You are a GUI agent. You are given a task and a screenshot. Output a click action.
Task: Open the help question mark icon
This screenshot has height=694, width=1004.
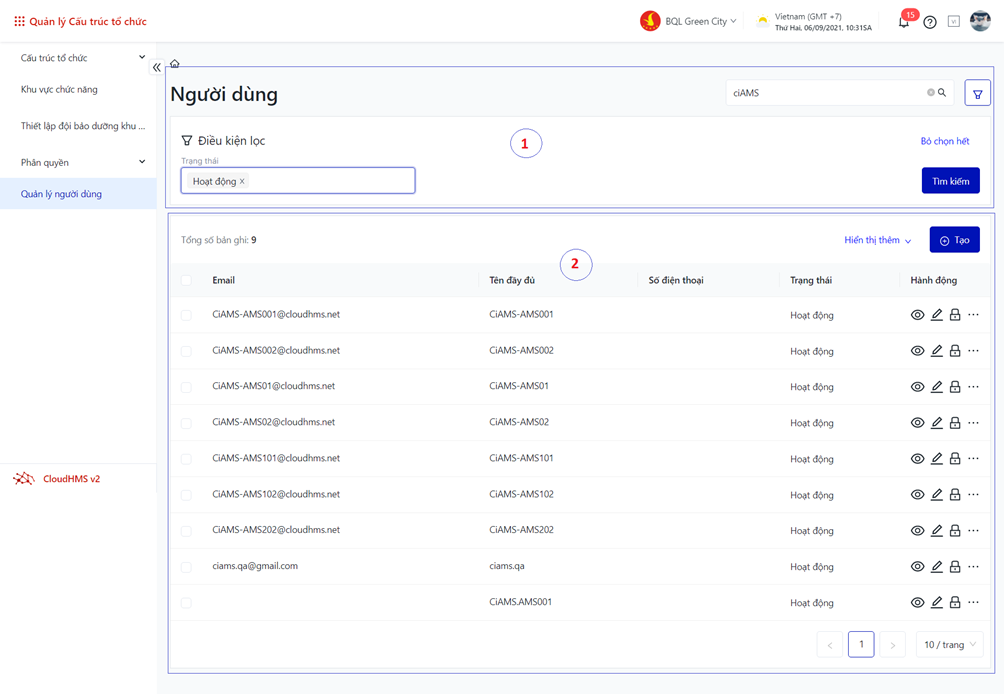coord(930,22)
